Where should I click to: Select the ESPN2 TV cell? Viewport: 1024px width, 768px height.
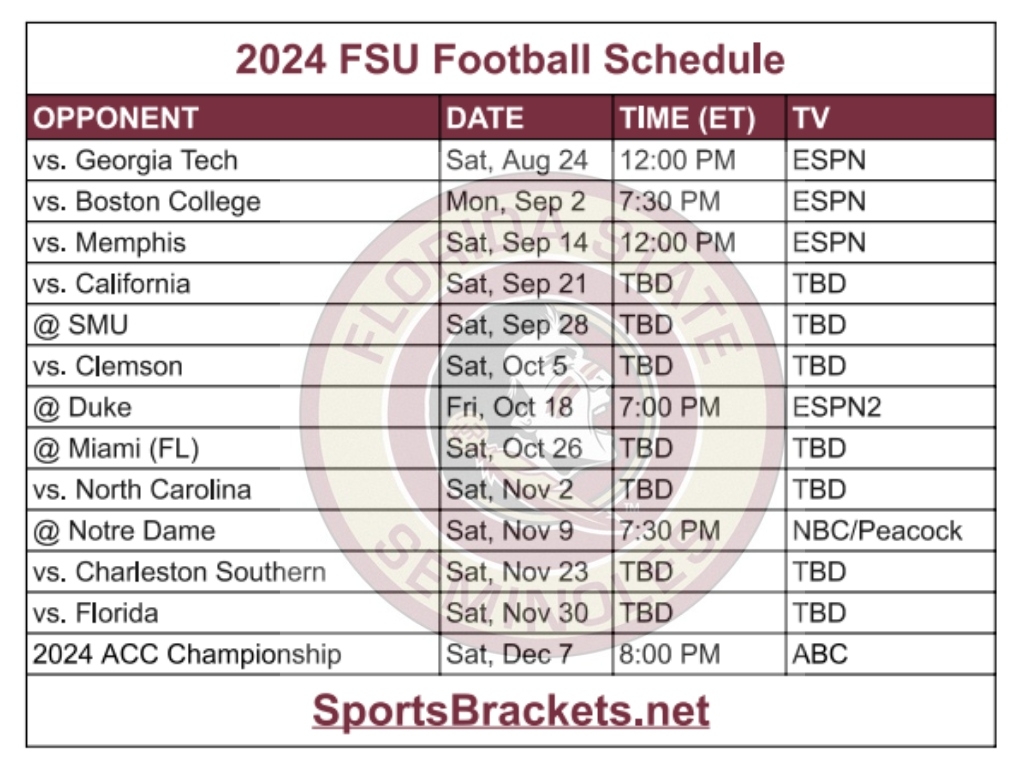coord(836,407)
